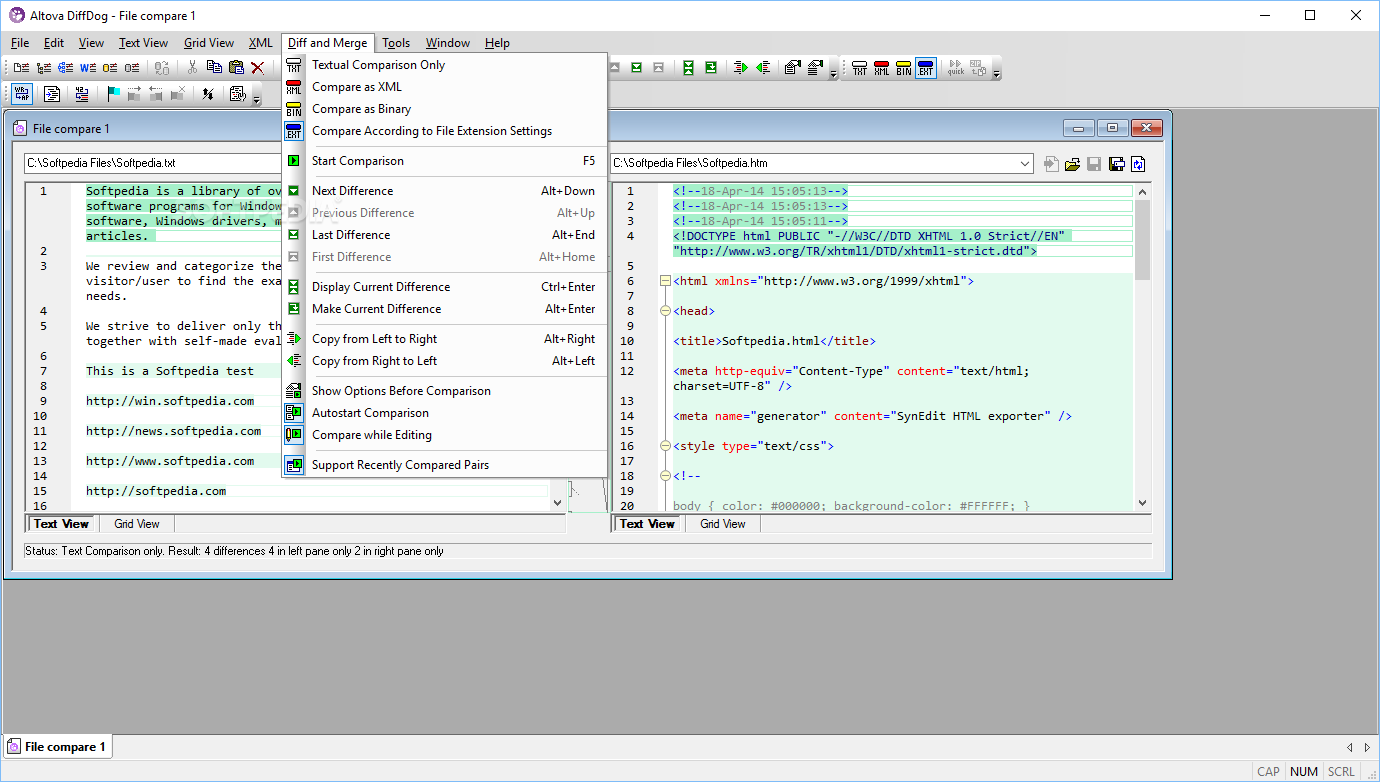The width and height of the screenshot is (1380, 782).
Task: Collapse the head element fold marker
Action: coord(665,311)
